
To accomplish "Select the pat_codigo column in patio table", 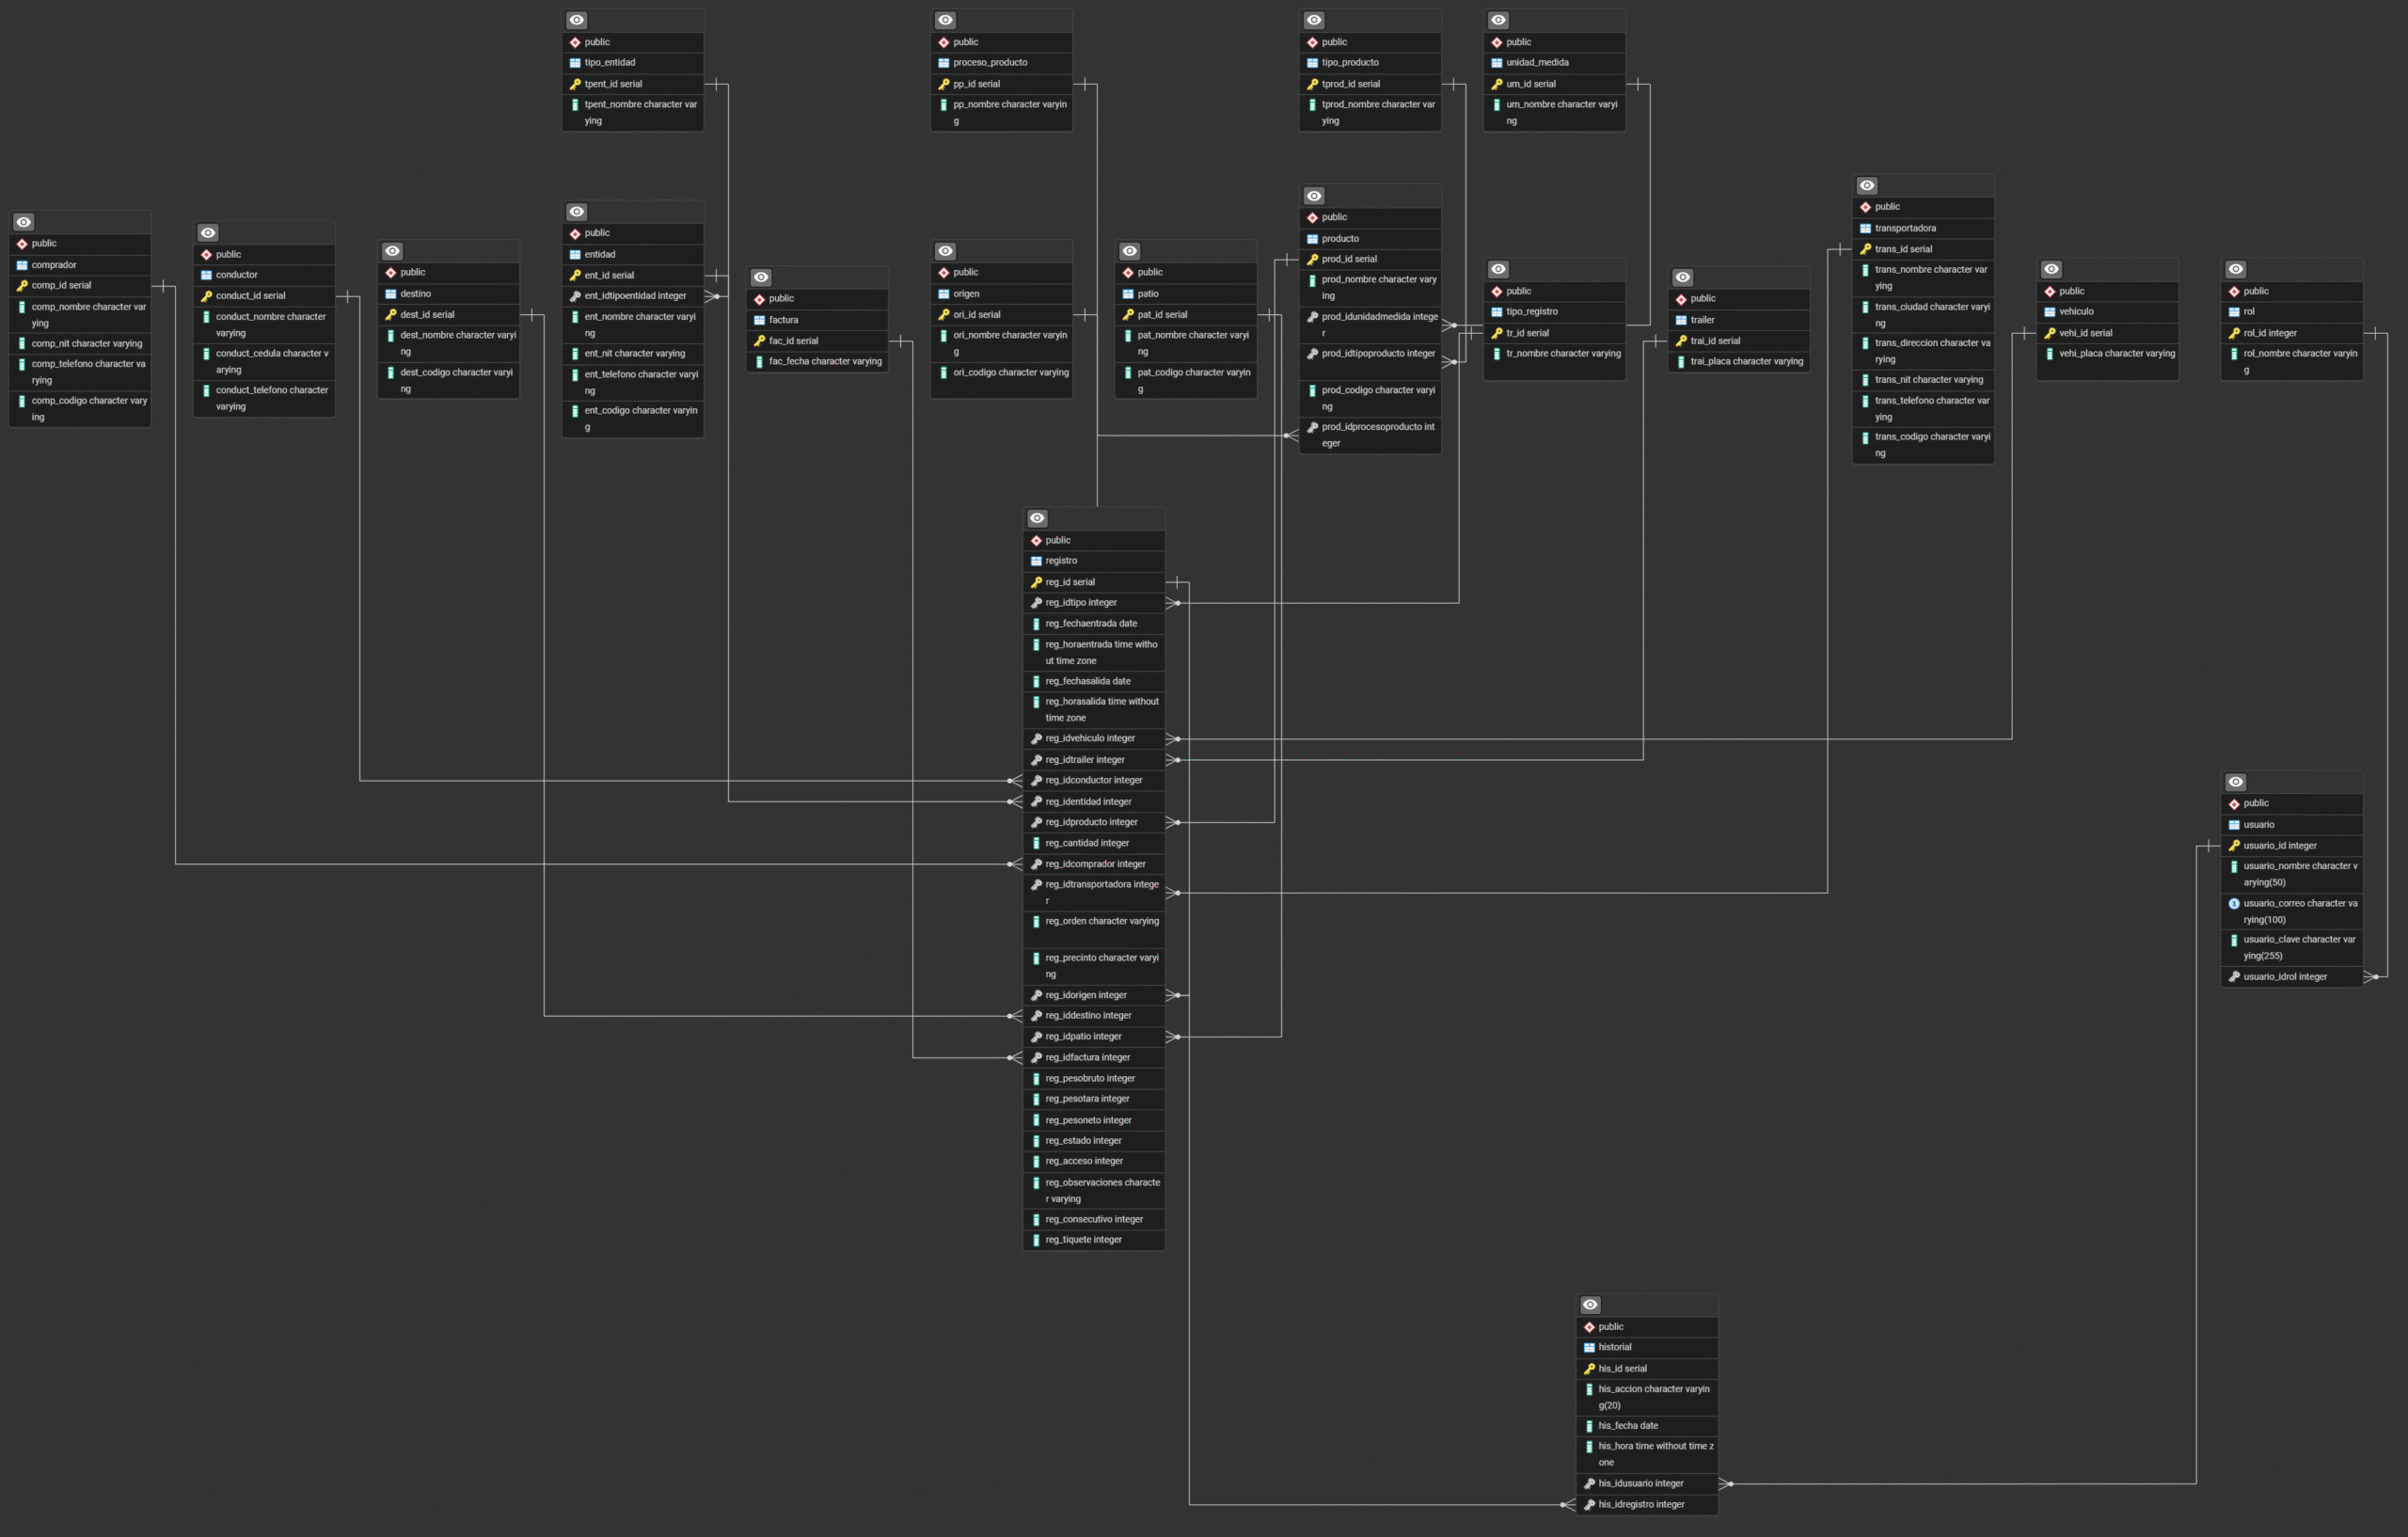I will coord(1186,379).
